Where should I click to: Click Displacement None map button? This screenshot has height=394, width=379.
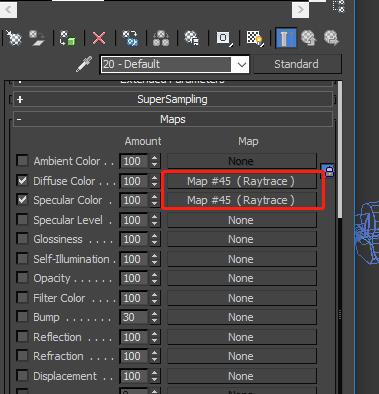241,376
